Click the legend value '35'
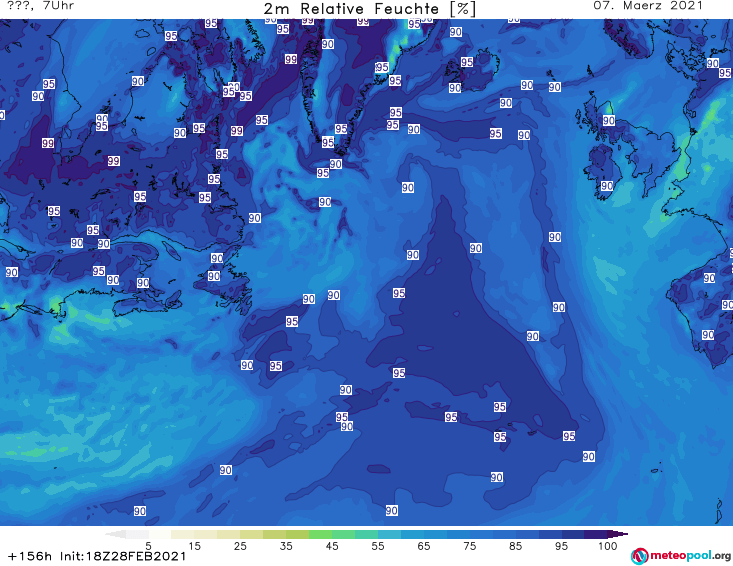This screenshot has width=733, height=566. [x=286, y=546]
